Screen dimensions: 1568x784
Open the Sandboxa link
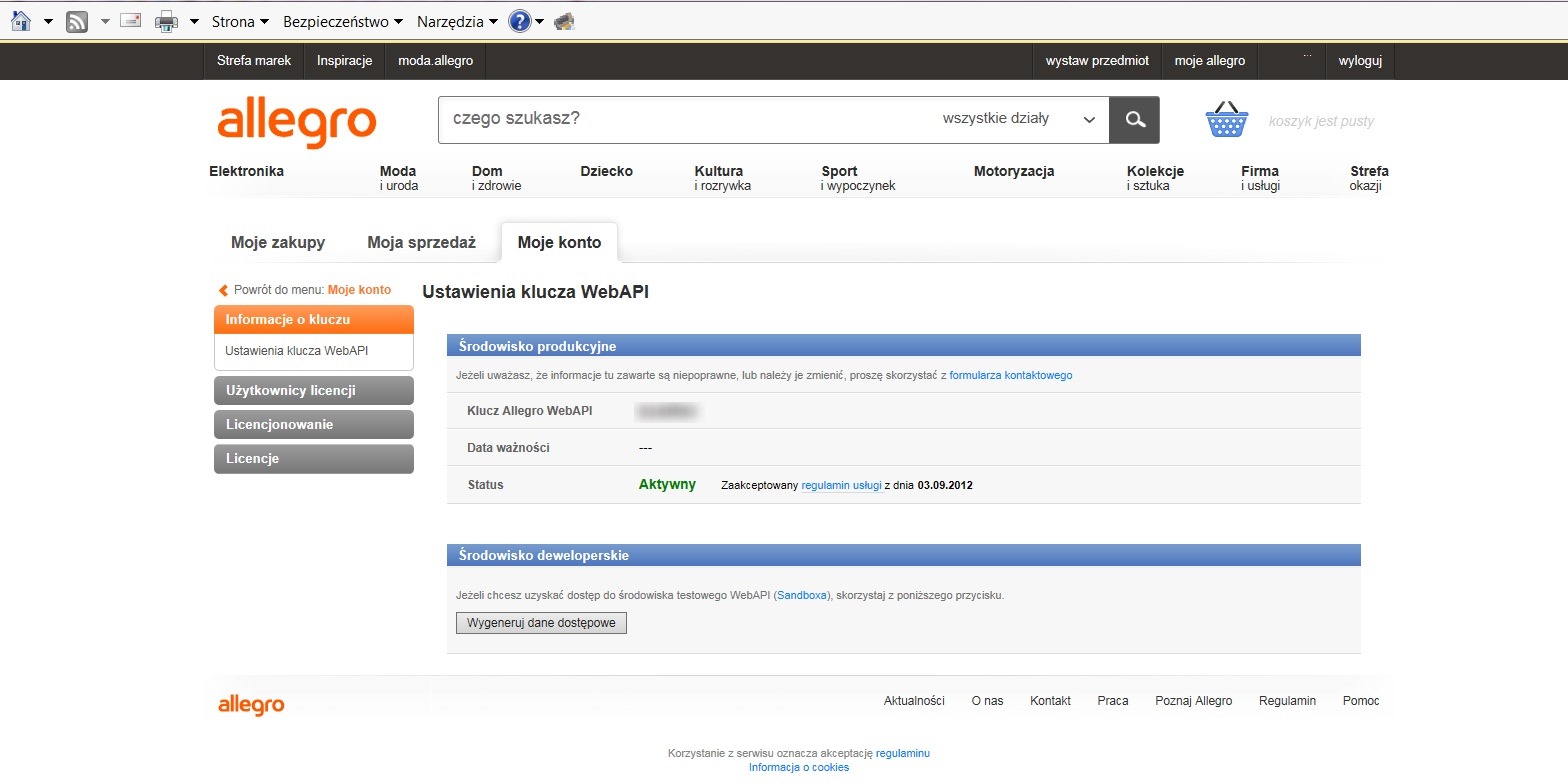(x=802, y=595)
